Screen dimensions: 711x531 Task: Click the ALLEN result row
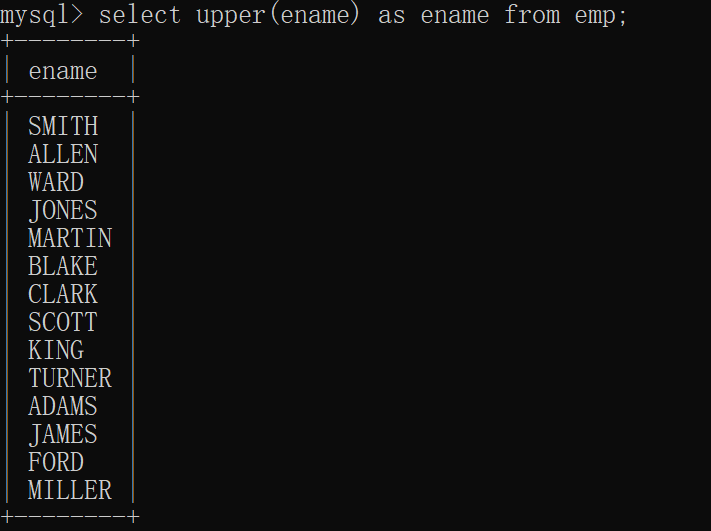point(63,154)
